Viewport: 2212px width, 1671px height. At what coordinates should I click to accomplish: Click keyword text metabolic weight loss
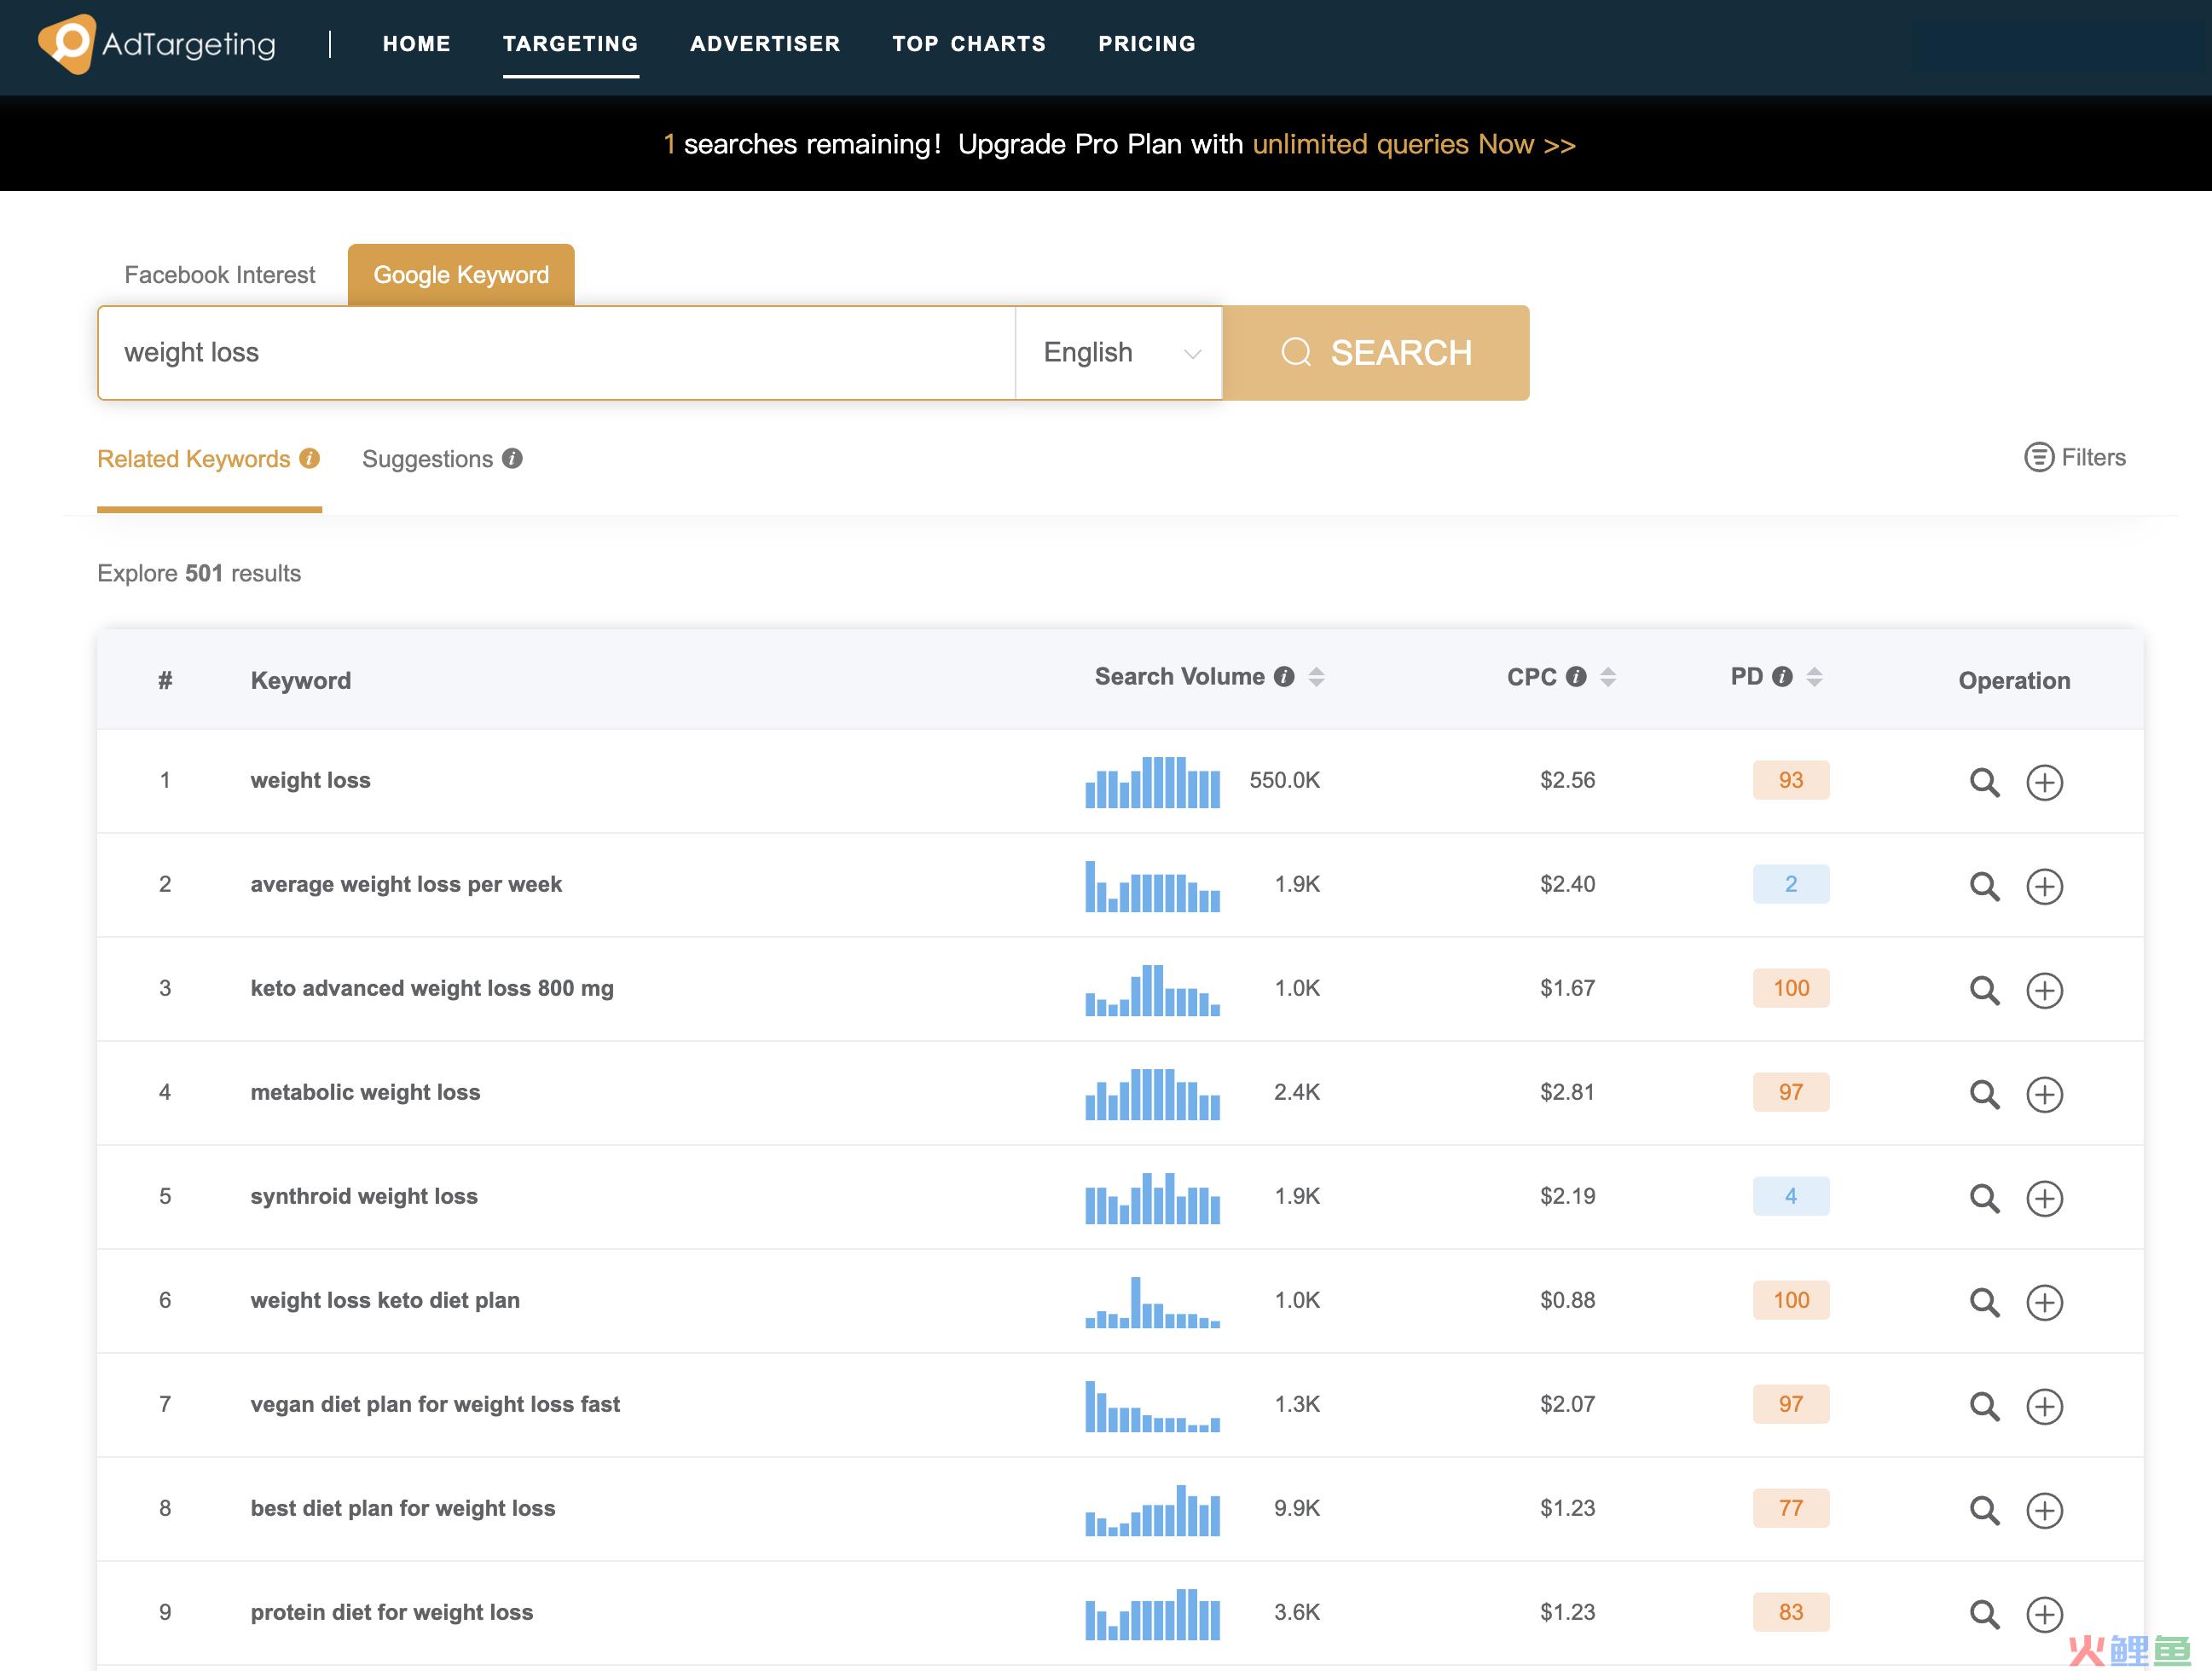[x=365, y=1092]
